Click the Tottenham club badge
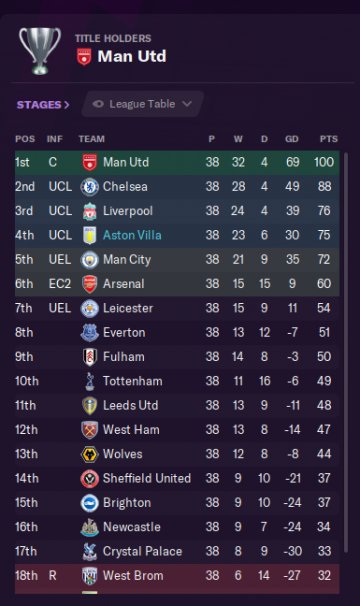Image resolution: width=360 pixels, height=606 pixels. 89,381
